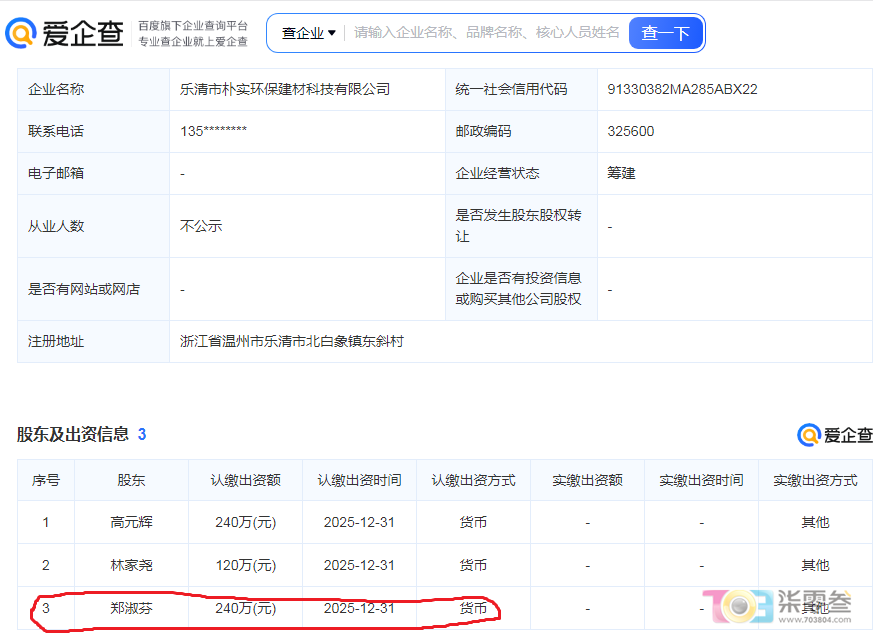The height and width of the screenshot is (635, 873).
Task: Click the masked phone number 135********
Action: point(213,131)
